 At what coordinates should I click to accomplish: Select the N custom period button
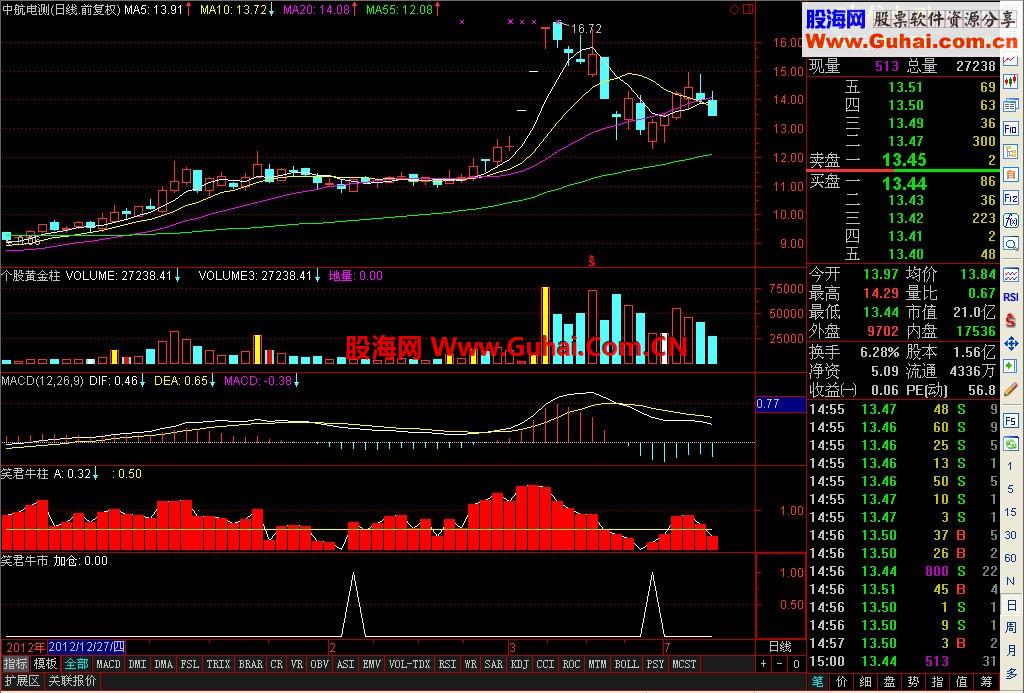(1011, 581)
